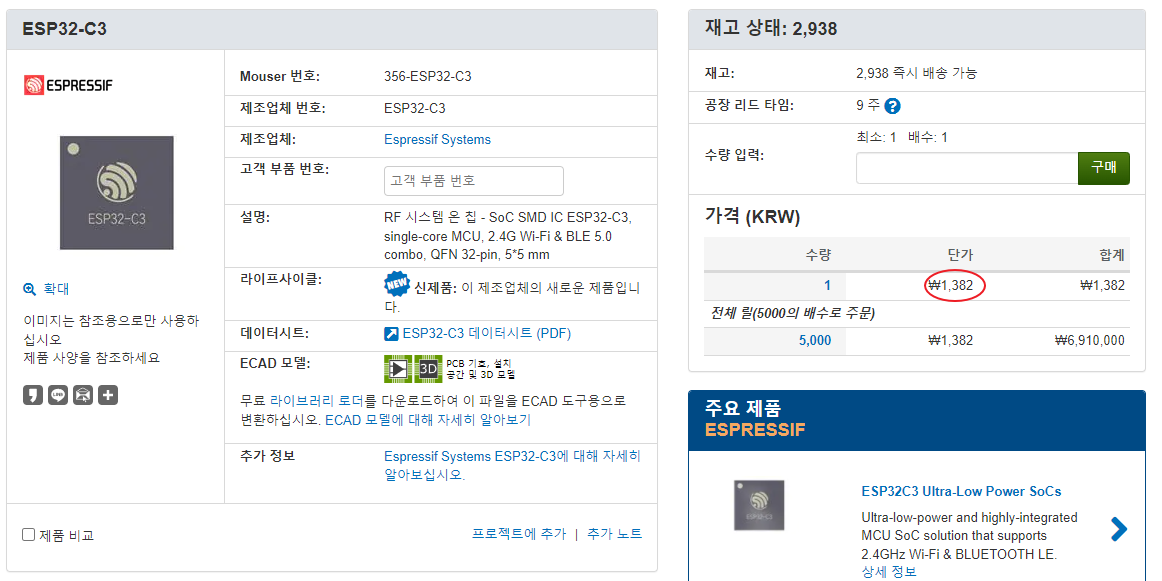Screen dimensions: 1162x581
Task: Click quantity 1 in the price table
Action: (827, 285)
